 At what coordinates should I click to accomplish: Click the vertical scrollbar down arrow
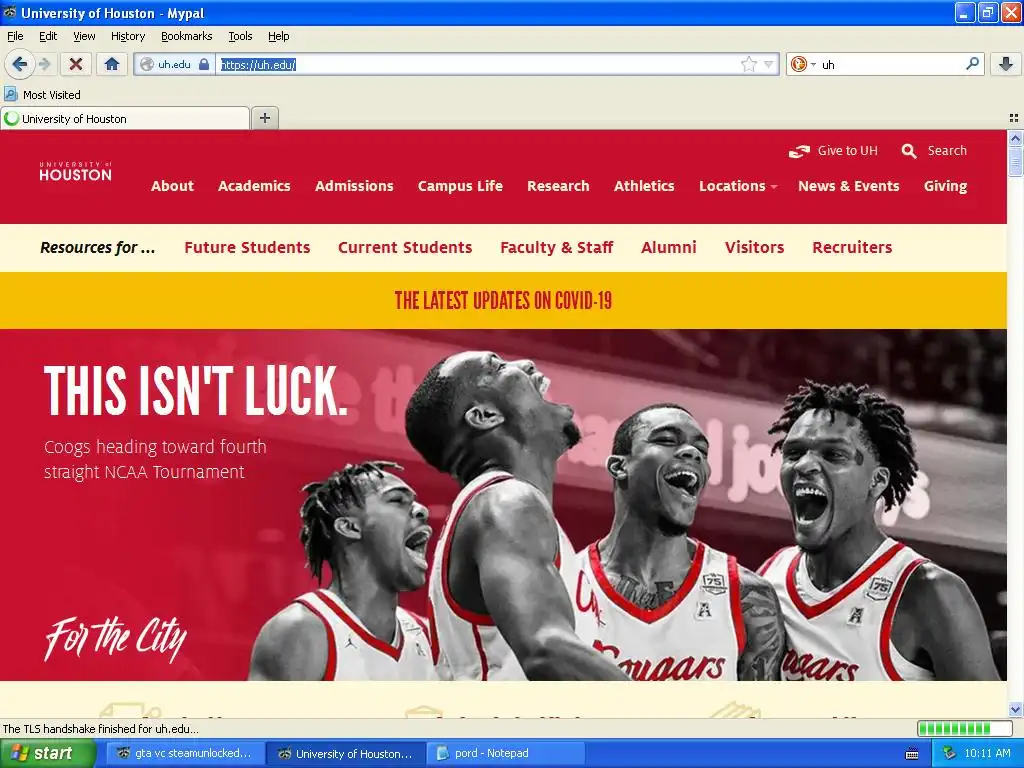(1015, 709)
